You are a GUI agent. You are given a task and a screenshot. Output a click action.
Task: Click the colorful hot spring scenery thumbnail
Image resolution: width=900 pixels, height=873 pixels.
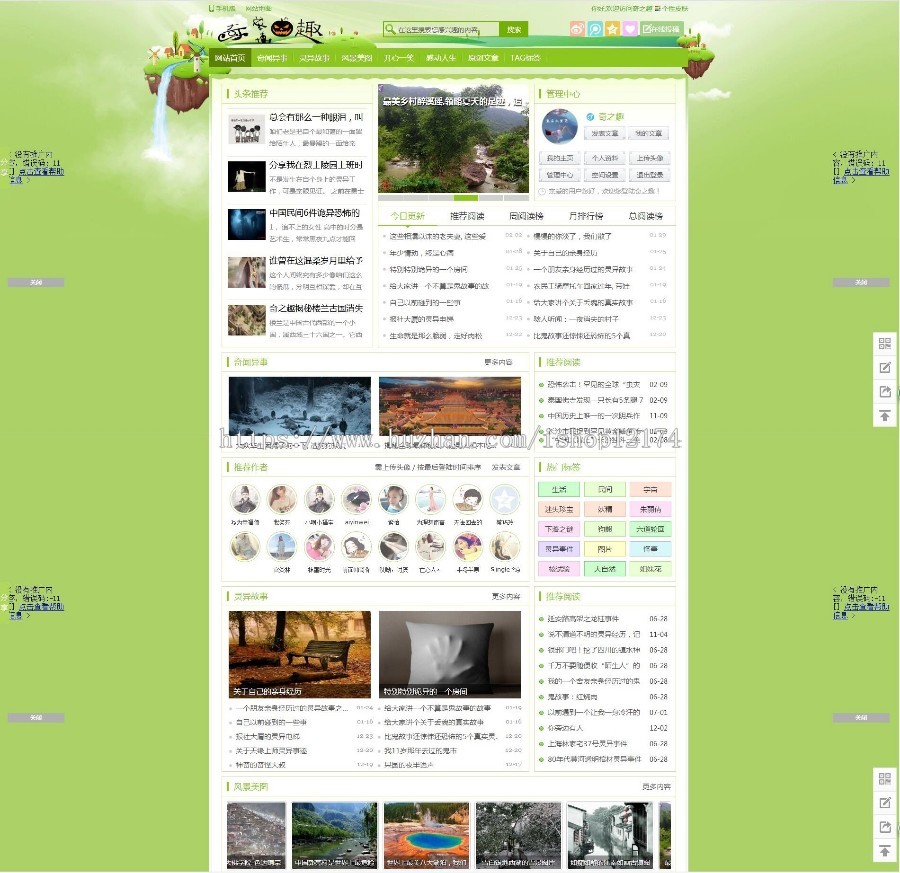click(426, 835)
